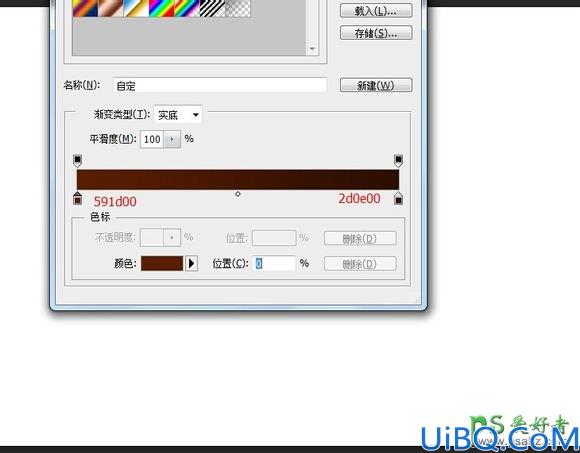Click the 不透明度 opacity input field
The width and height of the screenshot is (580, 453).
[x=152, y=237]
